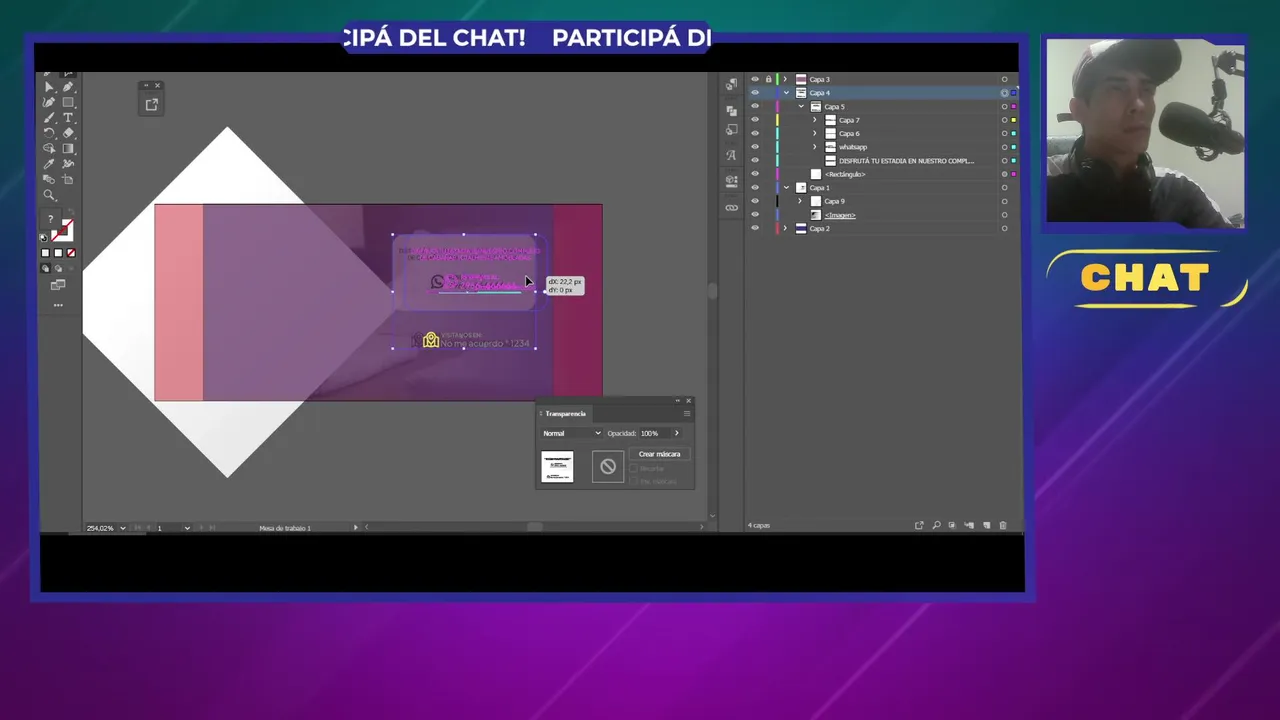Select the Eyedropper tool
This screenshot has width=1280, height=720.
(49, 163)
